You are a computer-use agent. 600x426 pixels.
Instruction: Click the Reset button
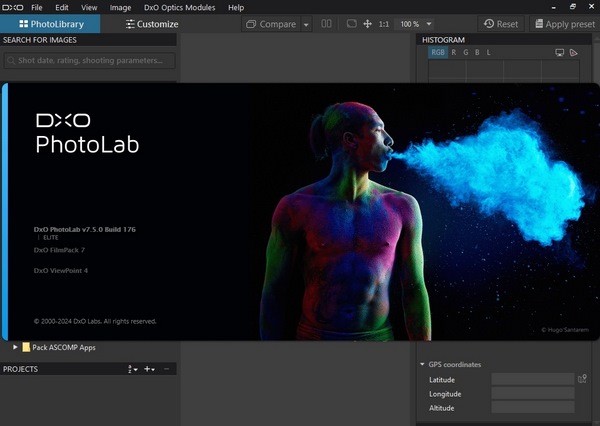pyautogui.click(x=501, y=24)
